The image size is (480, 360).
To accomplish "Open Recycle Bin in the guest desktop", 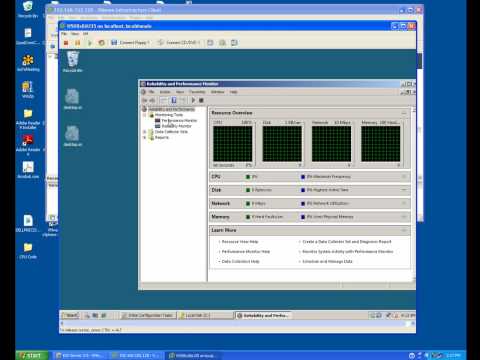I will (73, 61).
